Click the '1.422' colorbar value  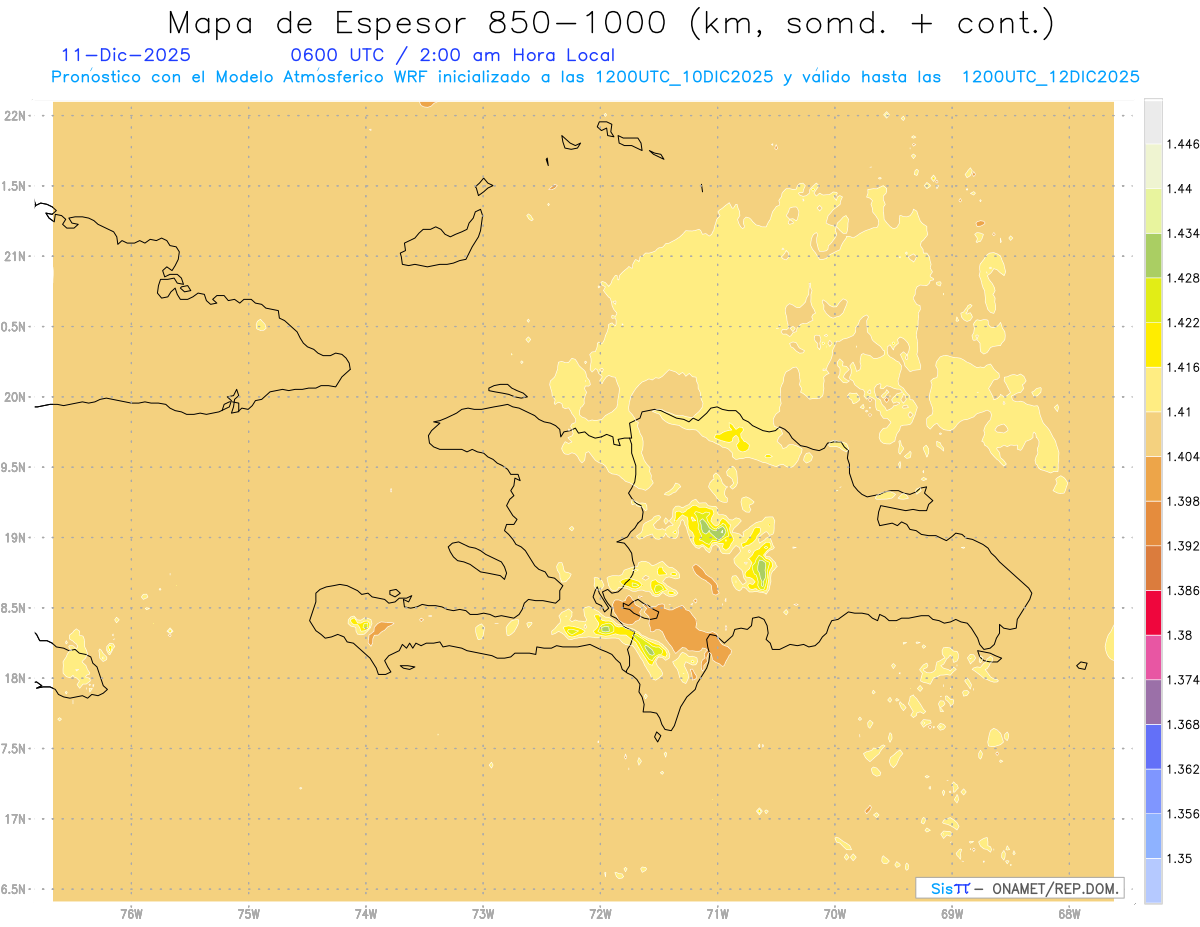coord(1183,322)
